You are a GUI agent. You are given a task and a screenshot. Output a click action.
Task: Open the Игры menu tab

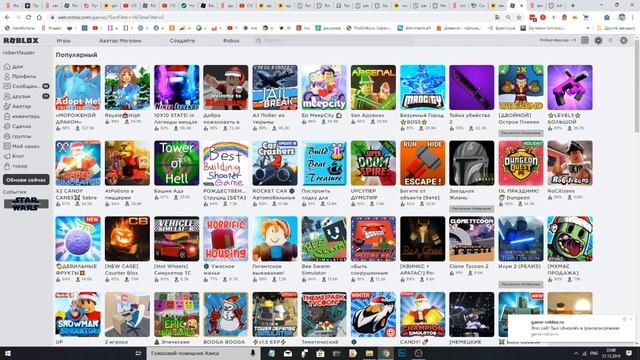(x=64, y=41)
